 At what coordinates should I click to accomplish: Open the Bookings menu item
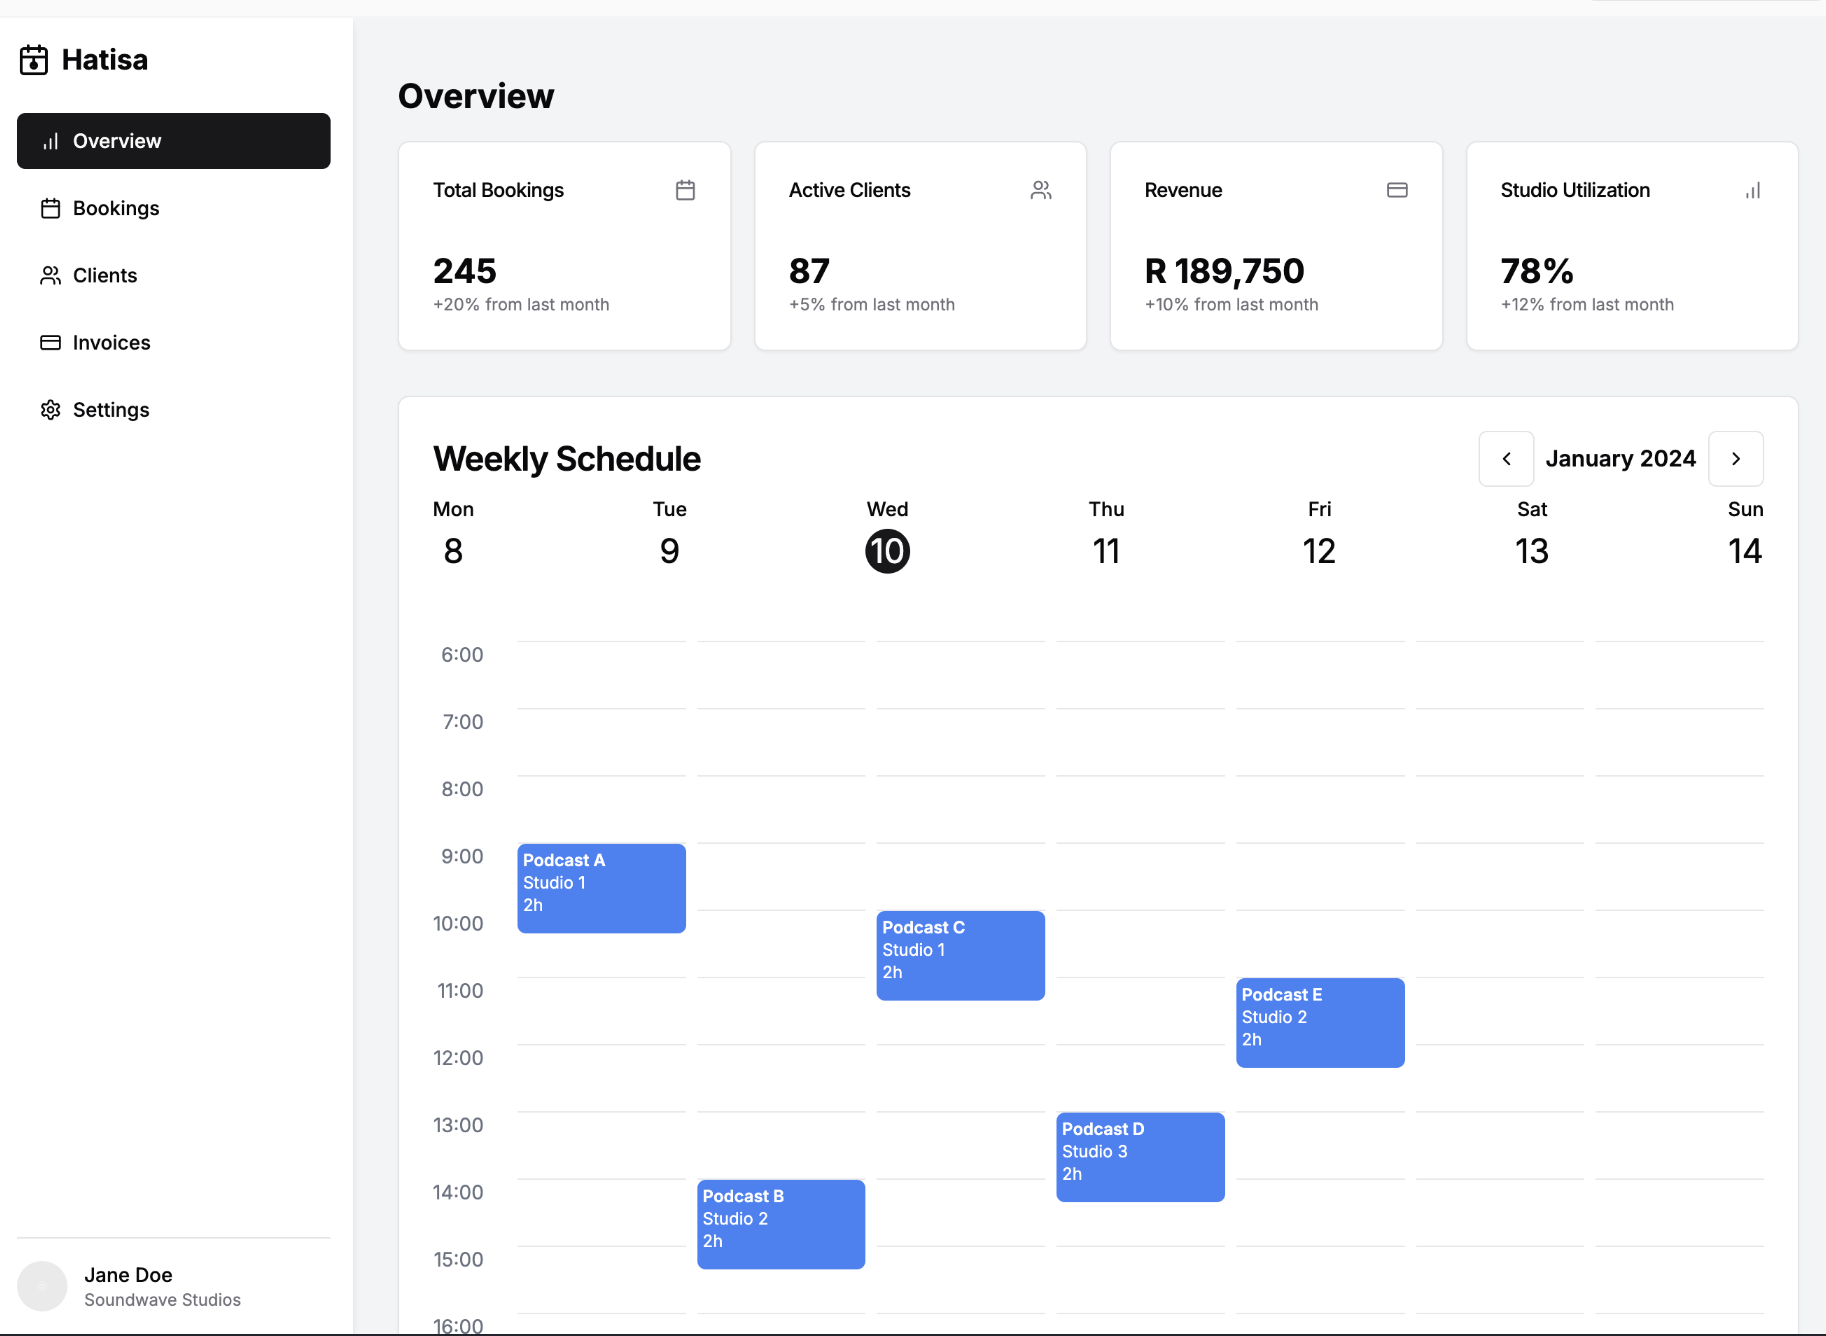pos(174,208)
